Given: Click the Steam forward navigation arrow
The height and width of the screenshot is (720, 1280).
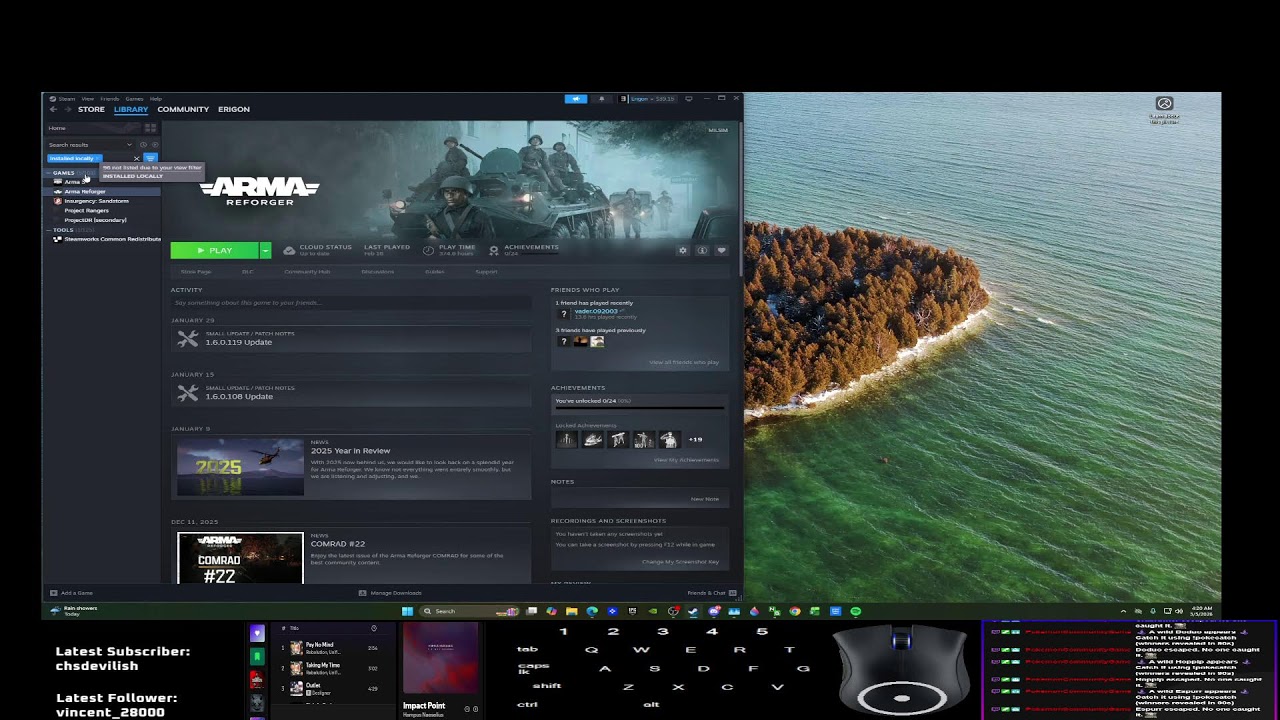Looking at the screenshot, I should 67,109.
